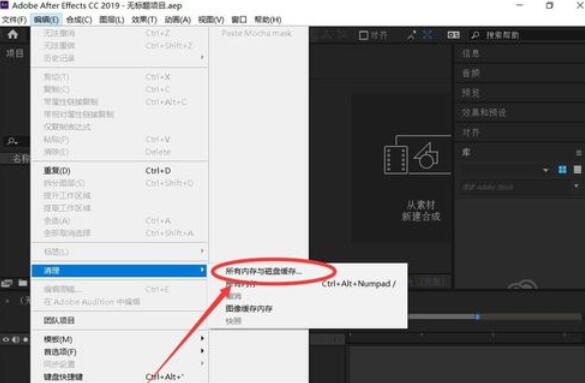585x383 pixels.
Task: Create a new folder with the folder icon
Action: 23,283
